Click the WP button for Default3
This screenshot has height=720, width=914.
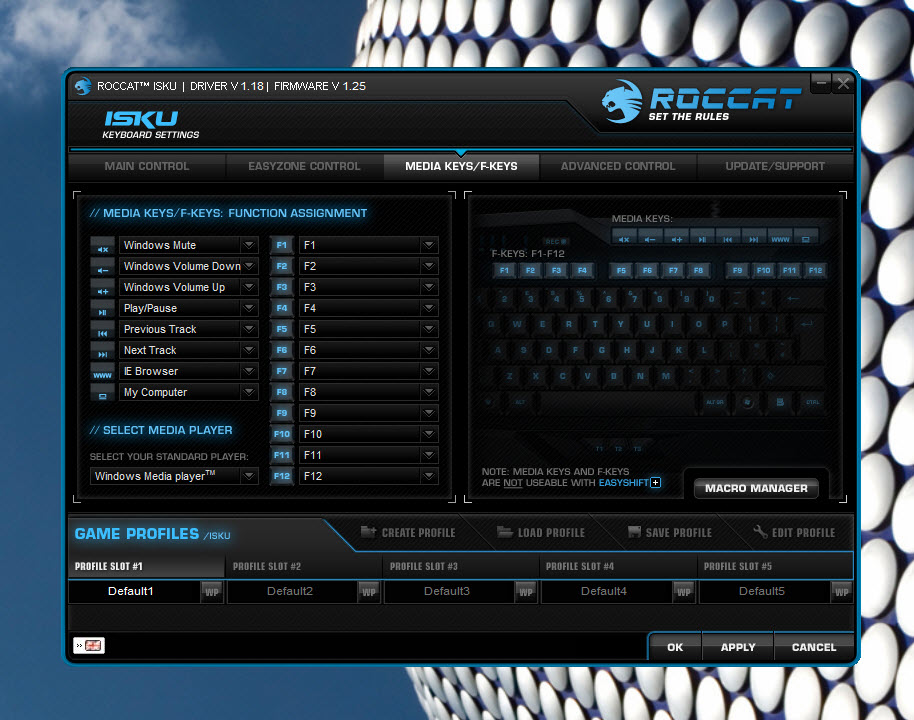coord(526,592)
